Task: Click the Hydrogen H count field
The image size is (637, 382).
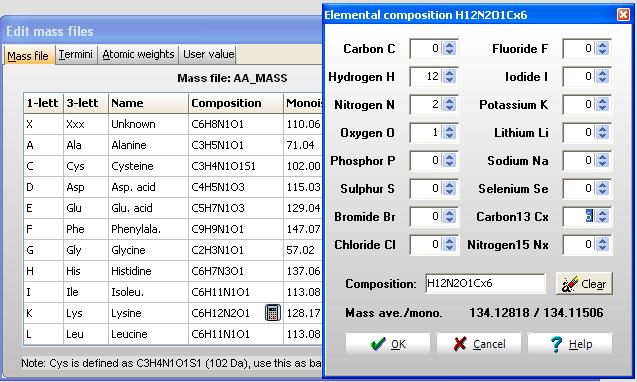Action: [426, 77]
